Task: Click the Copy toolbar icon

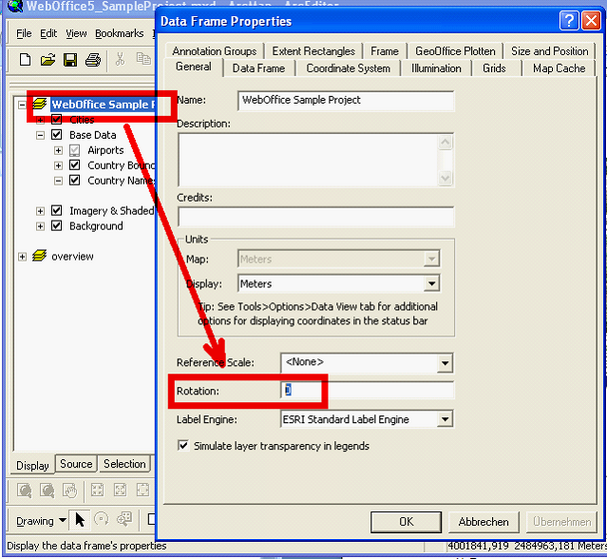Action: [143, 59]
